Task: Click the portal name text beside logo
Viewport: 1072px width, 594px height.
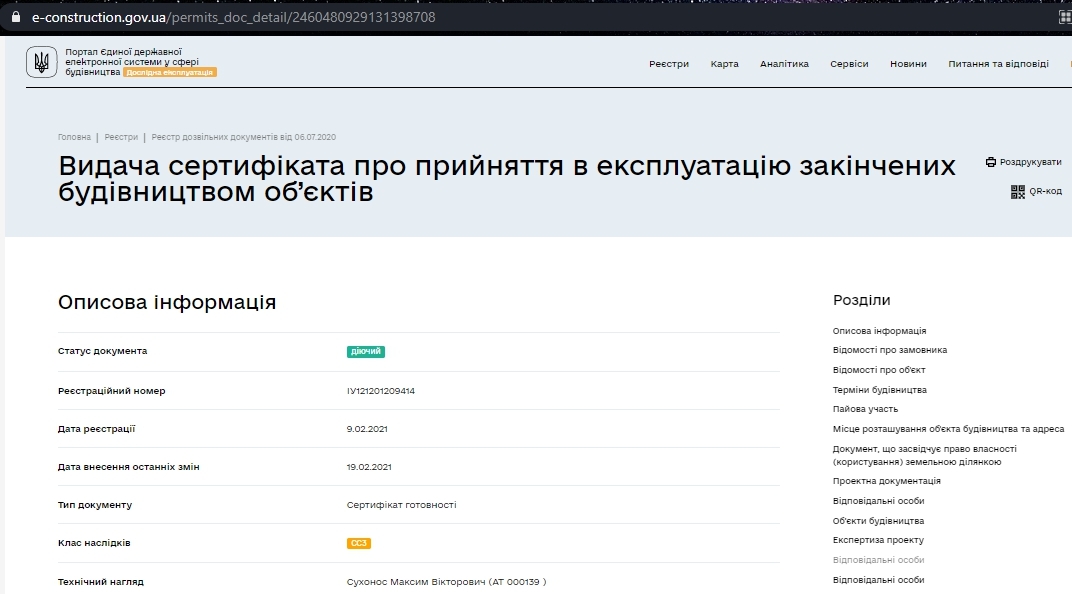Action: point(132,62)
